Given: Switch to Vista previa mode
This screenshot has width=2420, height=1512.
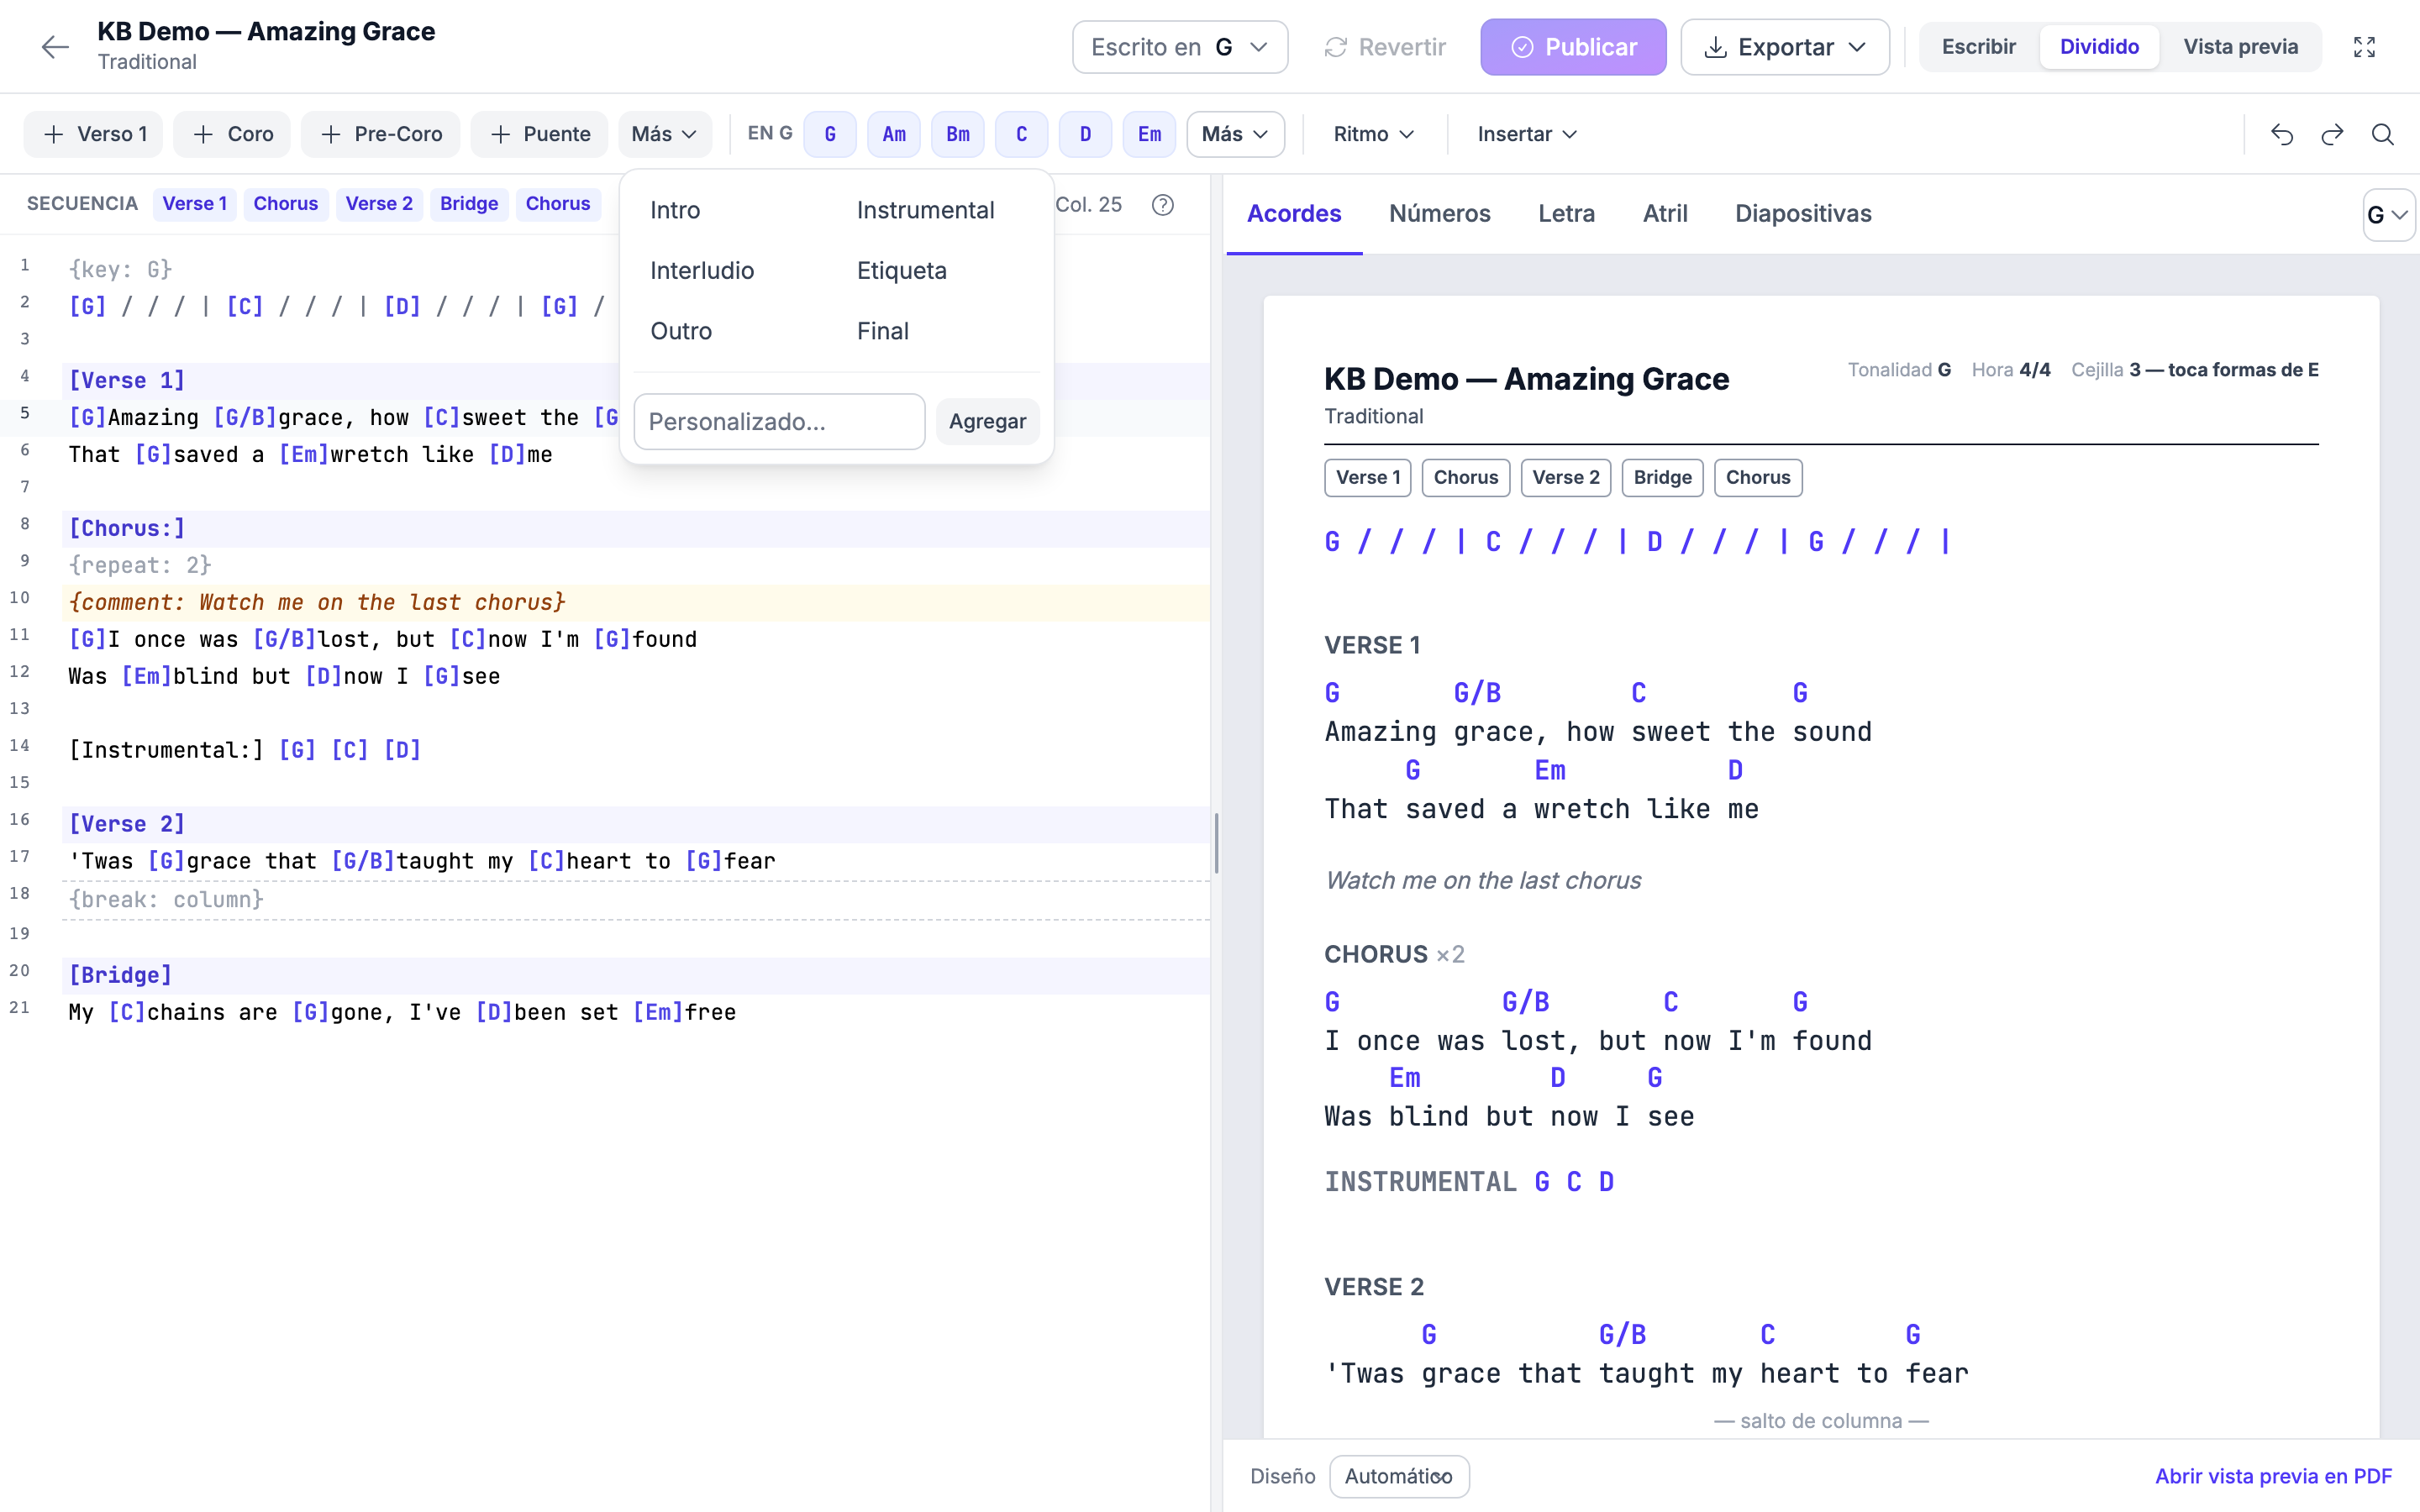Looking at the screenshot, I should click(x=2240, y=47).
